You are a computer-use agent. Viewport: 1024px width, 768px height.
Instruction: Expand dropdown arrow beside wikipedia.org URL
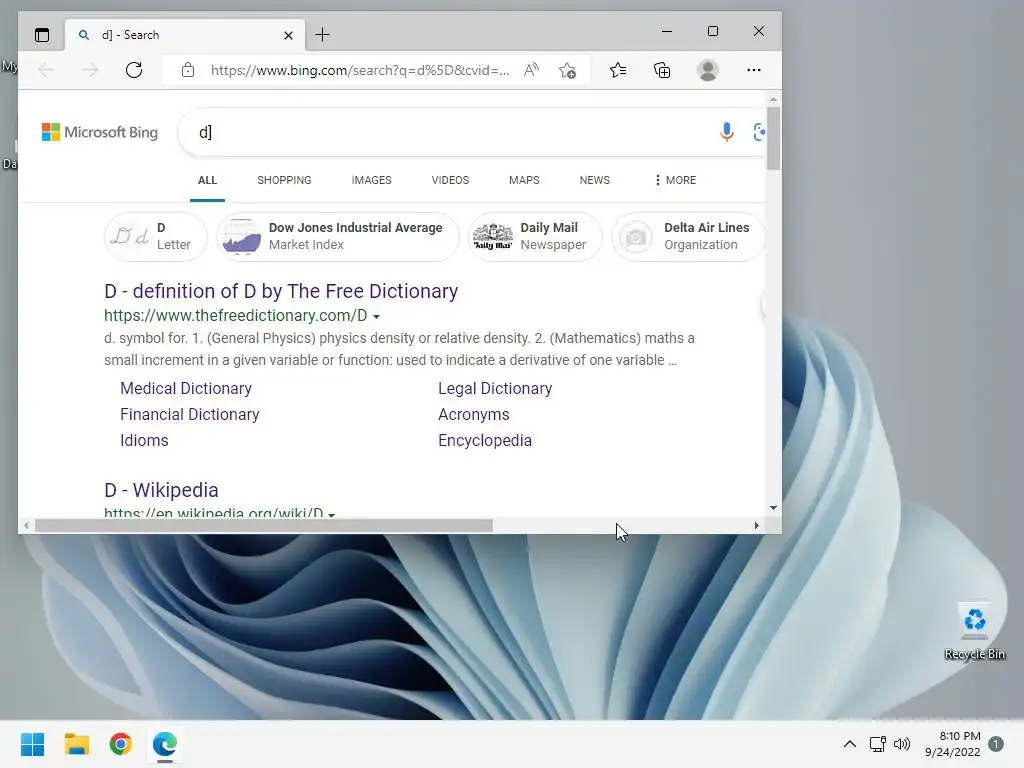click(x=332, y=515)
